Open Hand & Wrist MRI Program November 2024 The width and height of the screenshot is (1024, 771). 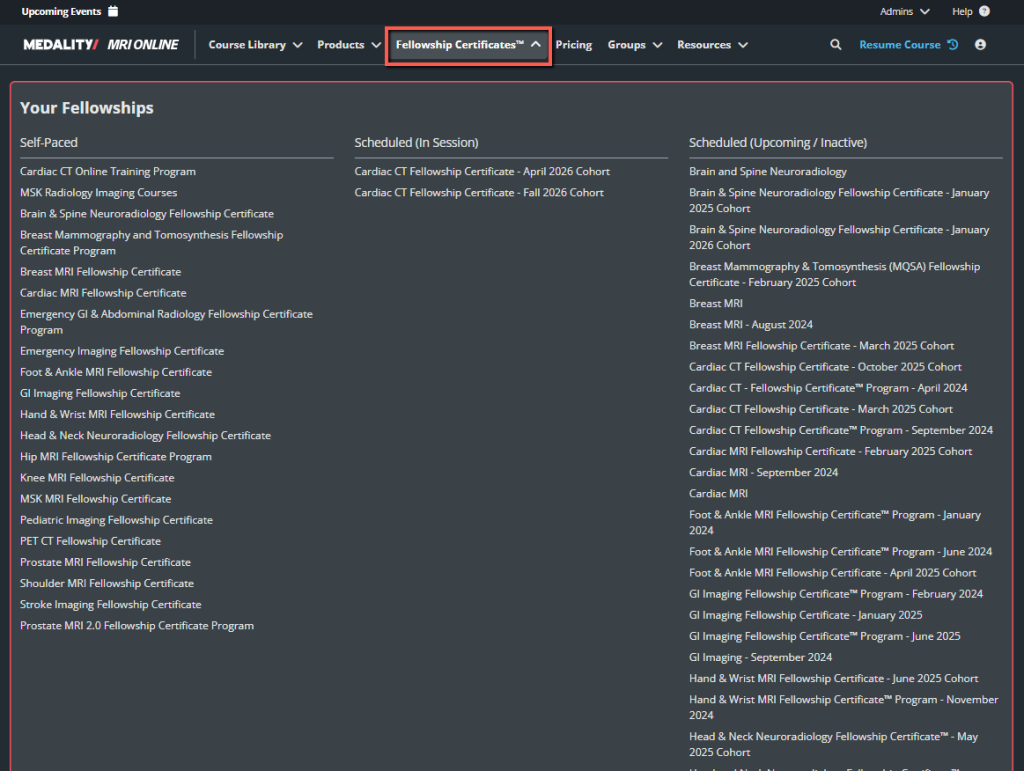tap(843, 707)
